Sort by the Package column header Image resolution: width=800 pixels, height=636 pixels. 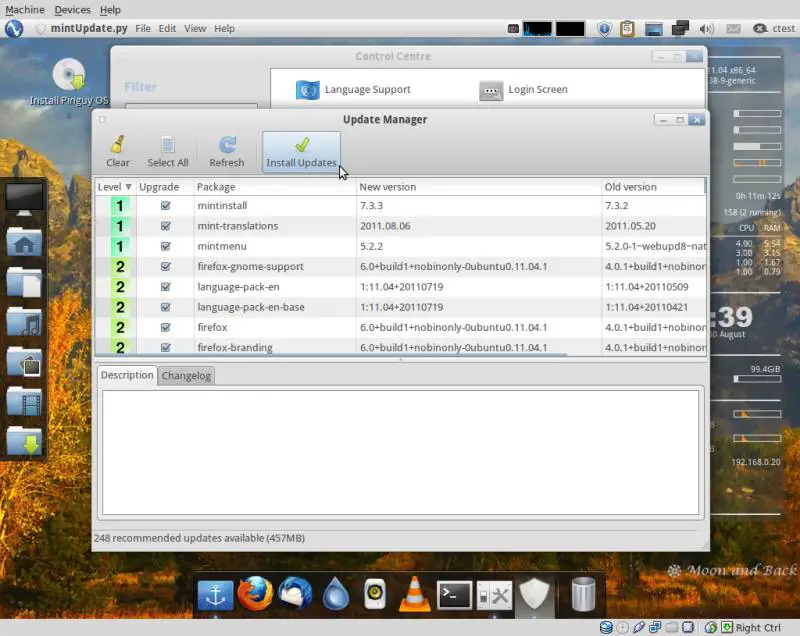point(274,187)
